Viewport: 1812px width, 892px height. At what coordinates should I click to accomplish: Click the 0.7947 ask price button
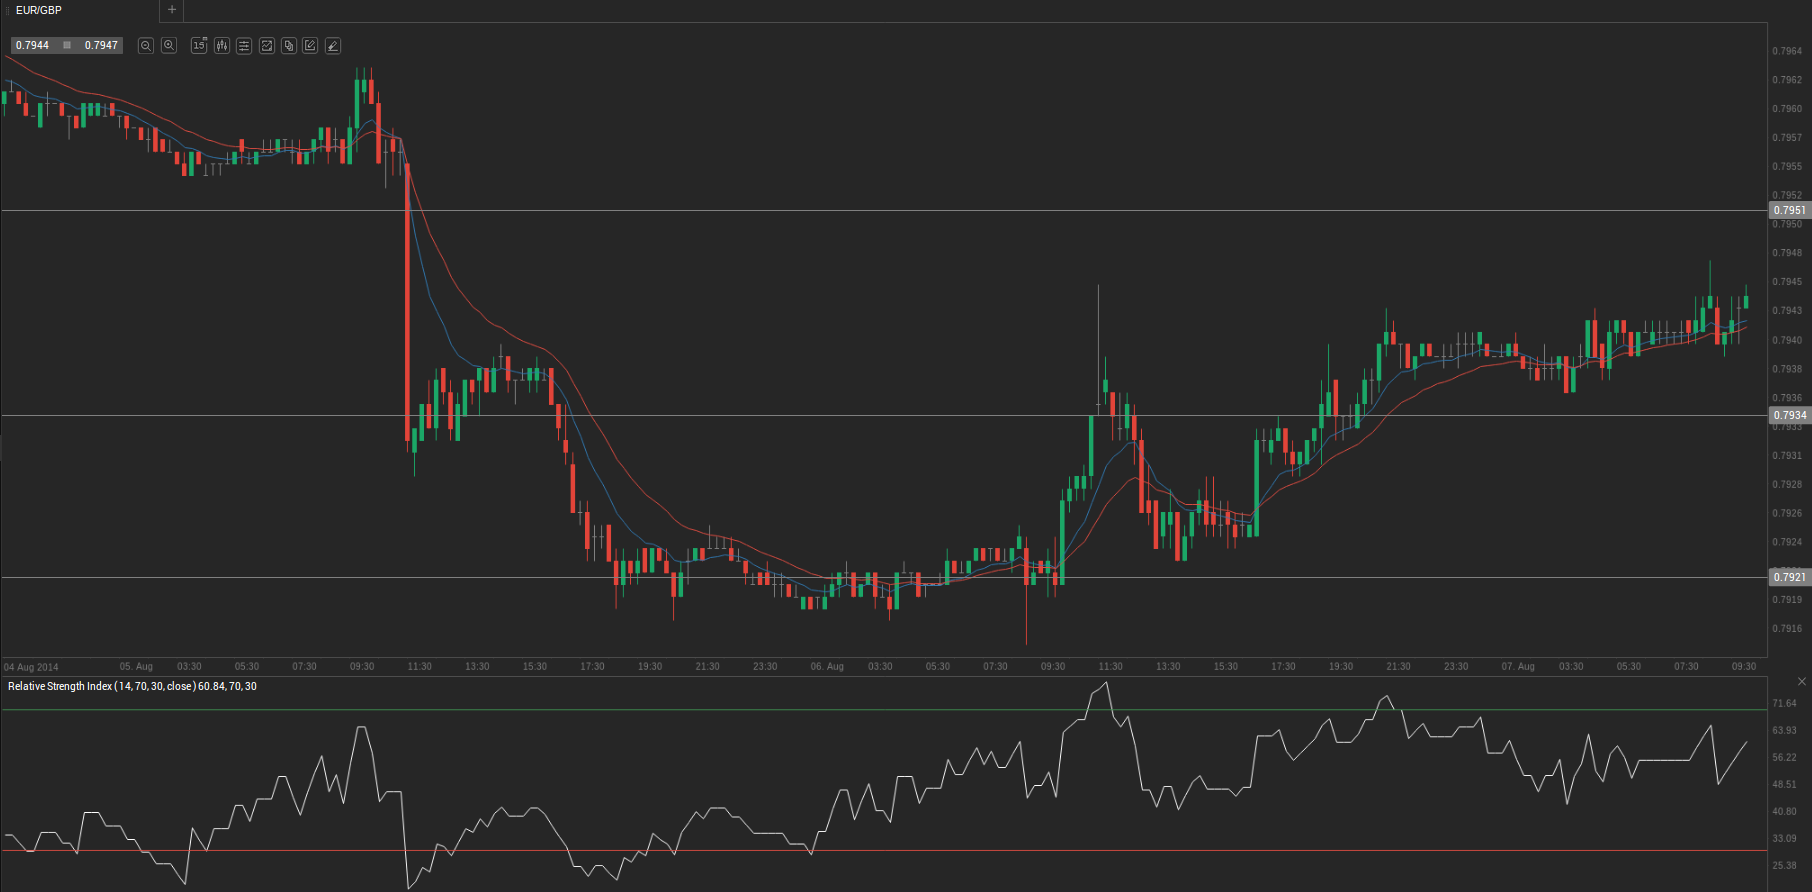tap(101, 46)
